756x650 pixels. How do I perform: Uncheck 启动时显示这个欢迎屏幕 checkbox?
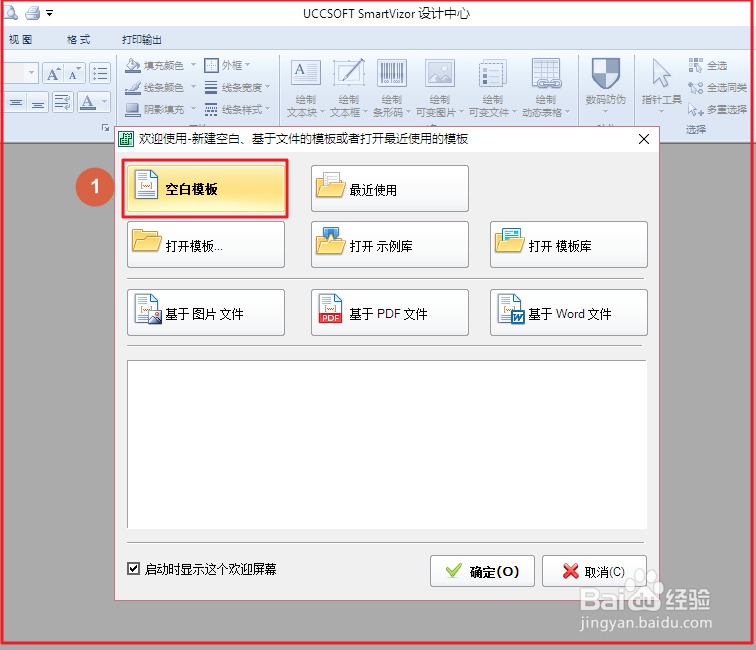click(x=134, y=569)
